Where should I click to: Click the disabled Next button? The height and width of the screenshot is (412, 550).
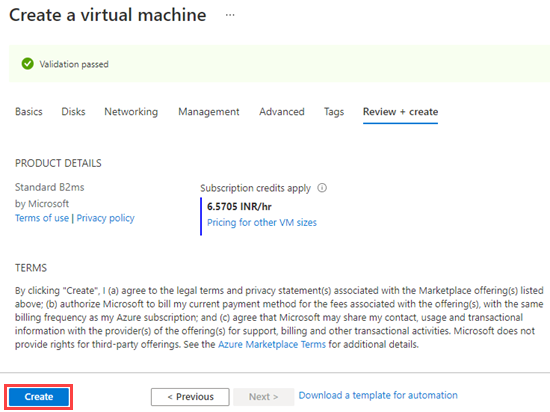(x=263, y=397)
